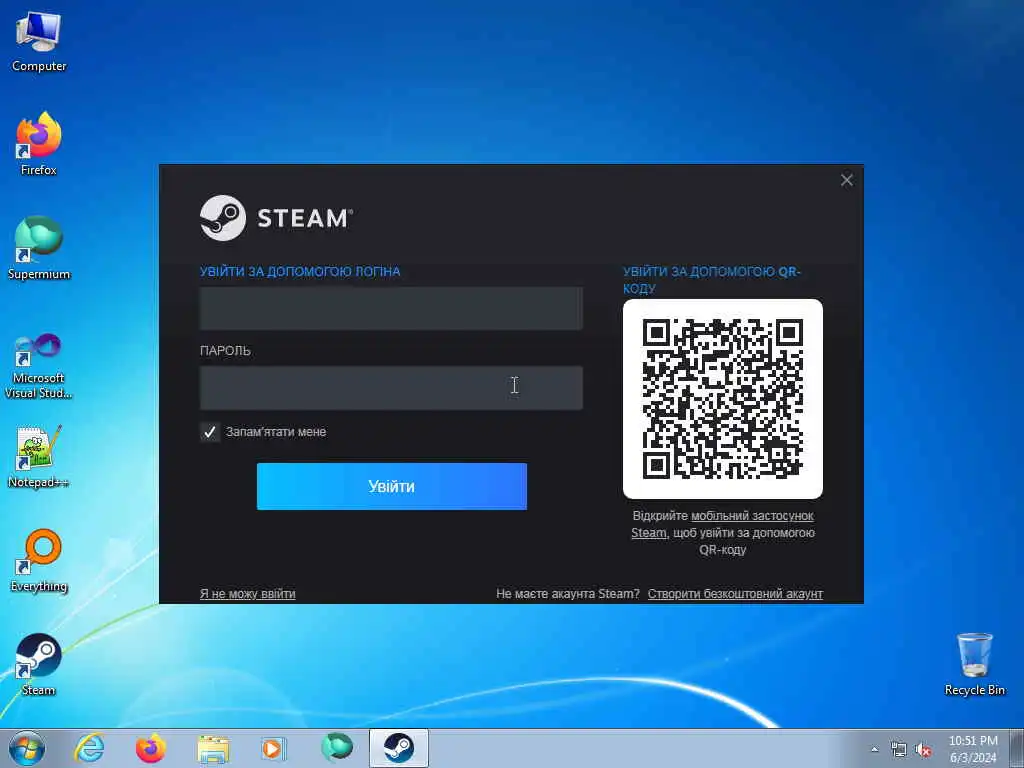Focus the ПАРОЛЬ password field
The image size is (1024, 768).
pyautogui.click(x=391, y=388)
